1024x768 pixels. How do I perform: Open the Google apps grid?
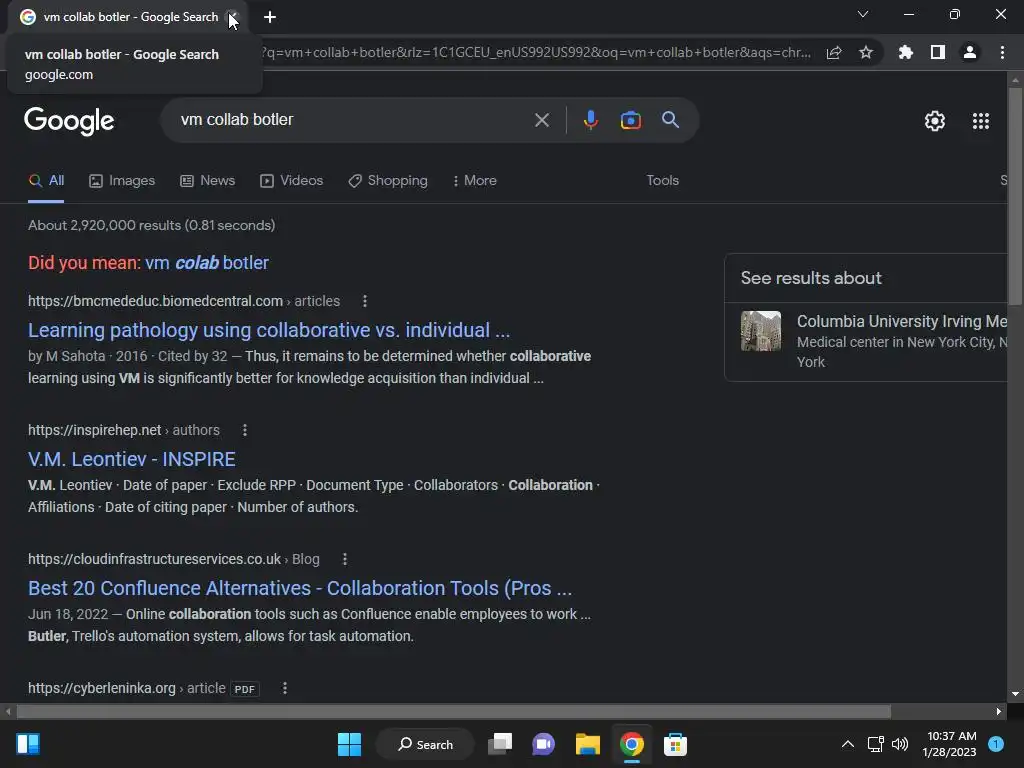click(980, 121)
